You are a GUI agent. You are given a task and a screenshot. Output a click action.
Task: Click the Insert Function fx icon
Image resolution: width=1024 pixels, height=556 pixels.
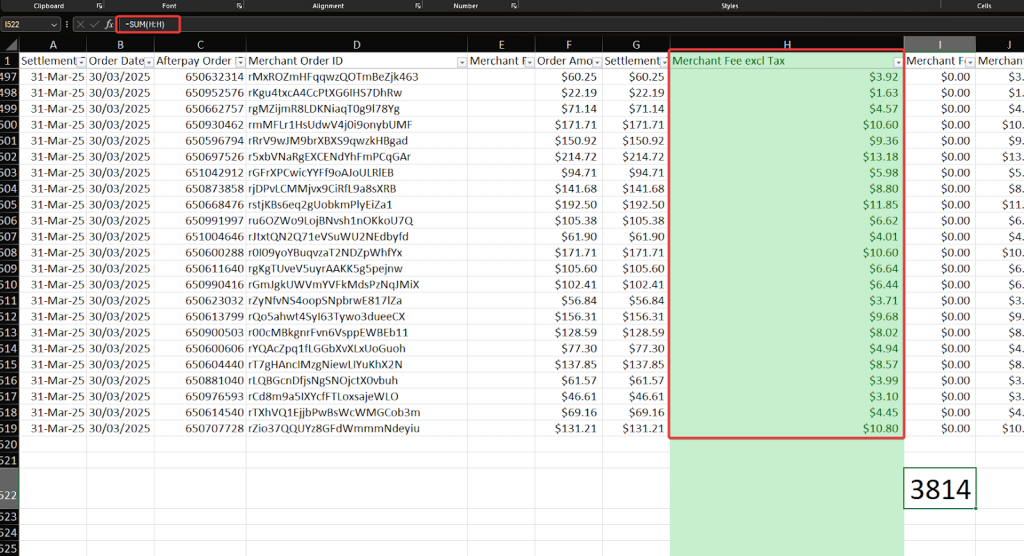pyautogui.click(x=109, y=24)
